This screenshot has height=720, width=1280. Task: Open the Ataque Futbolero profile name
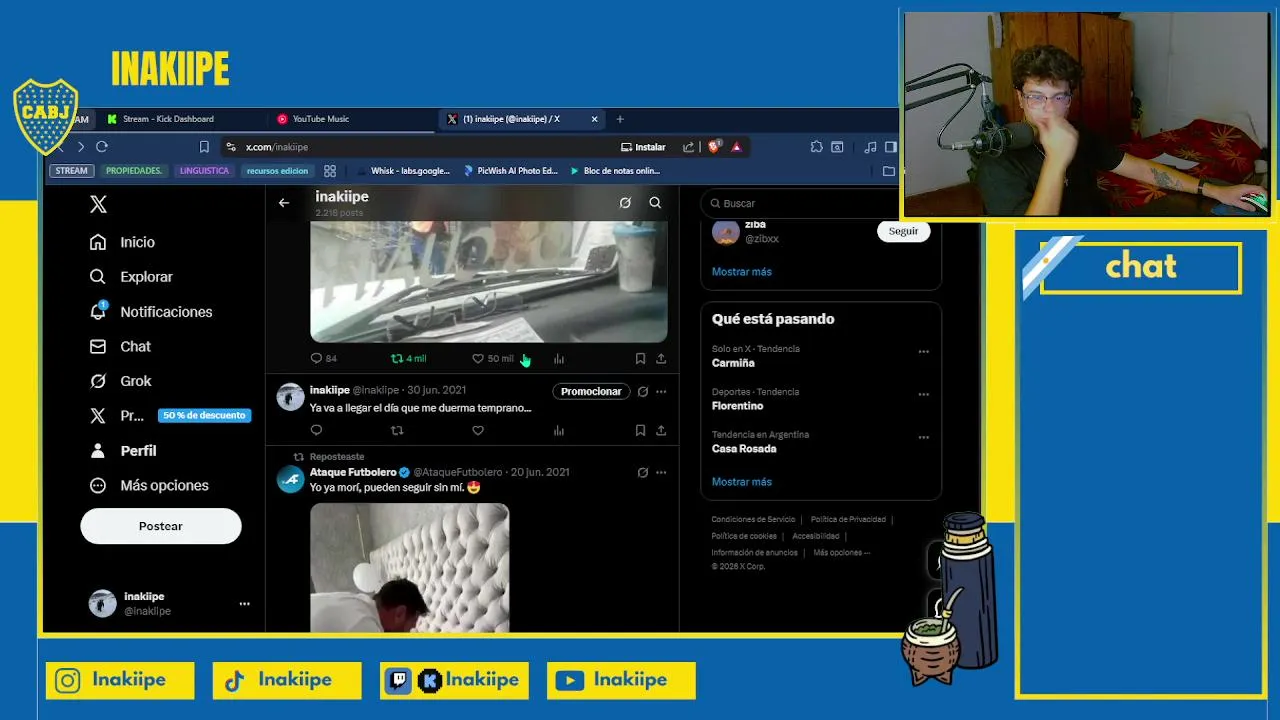pos(353,472)
